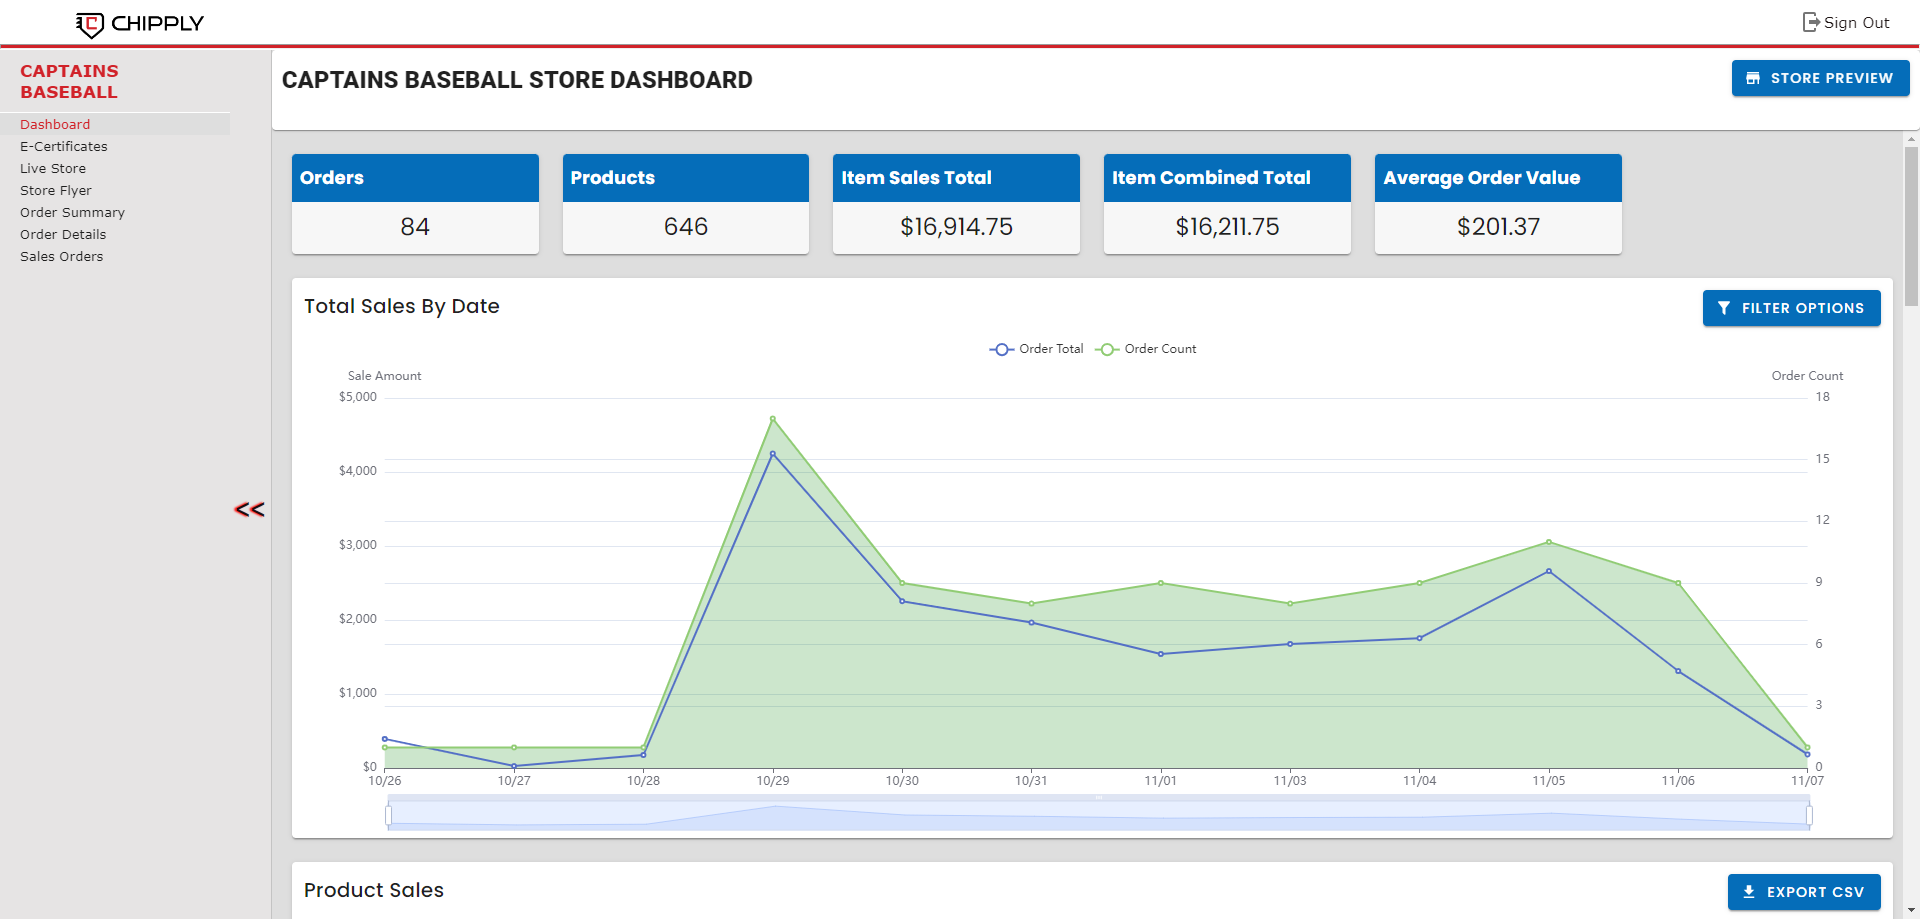The height and width of the screenshot is (919, 1920).
Task: Click the Sign Out door icon
Action: tap(1810, 22)
